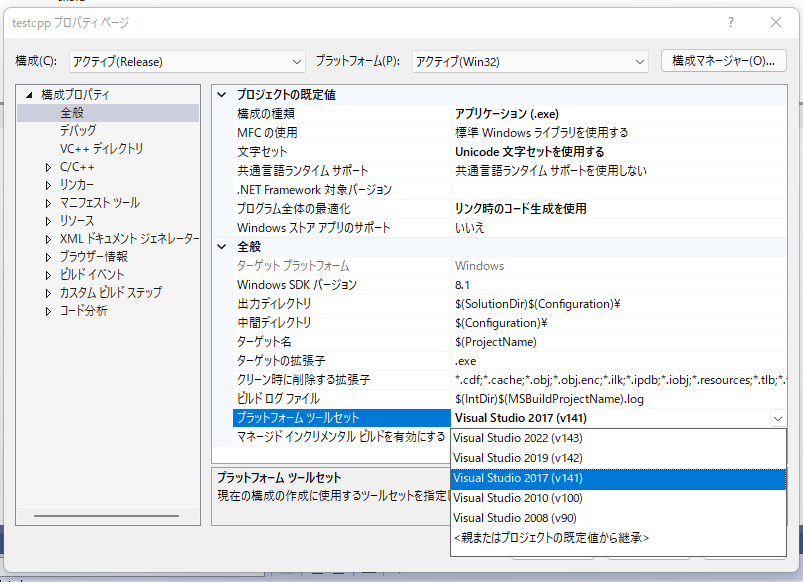Click the $(SolutionDir)$(Configuration)¥ value

tap(619, 304)
